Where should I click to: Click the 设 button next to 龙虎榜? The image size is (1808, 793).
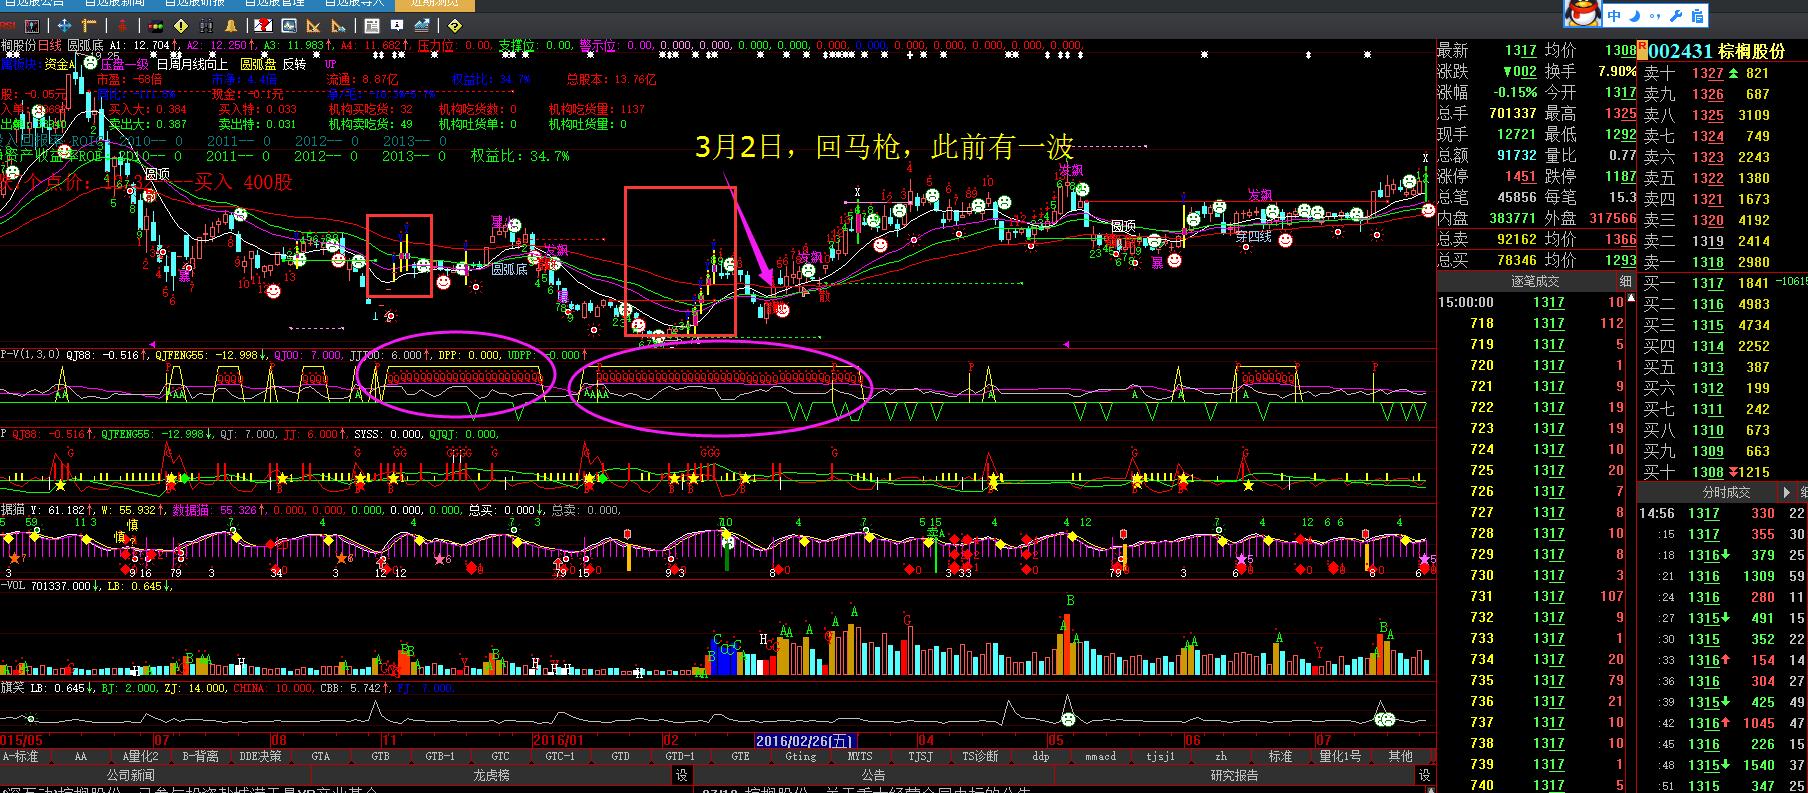point(682,775)
